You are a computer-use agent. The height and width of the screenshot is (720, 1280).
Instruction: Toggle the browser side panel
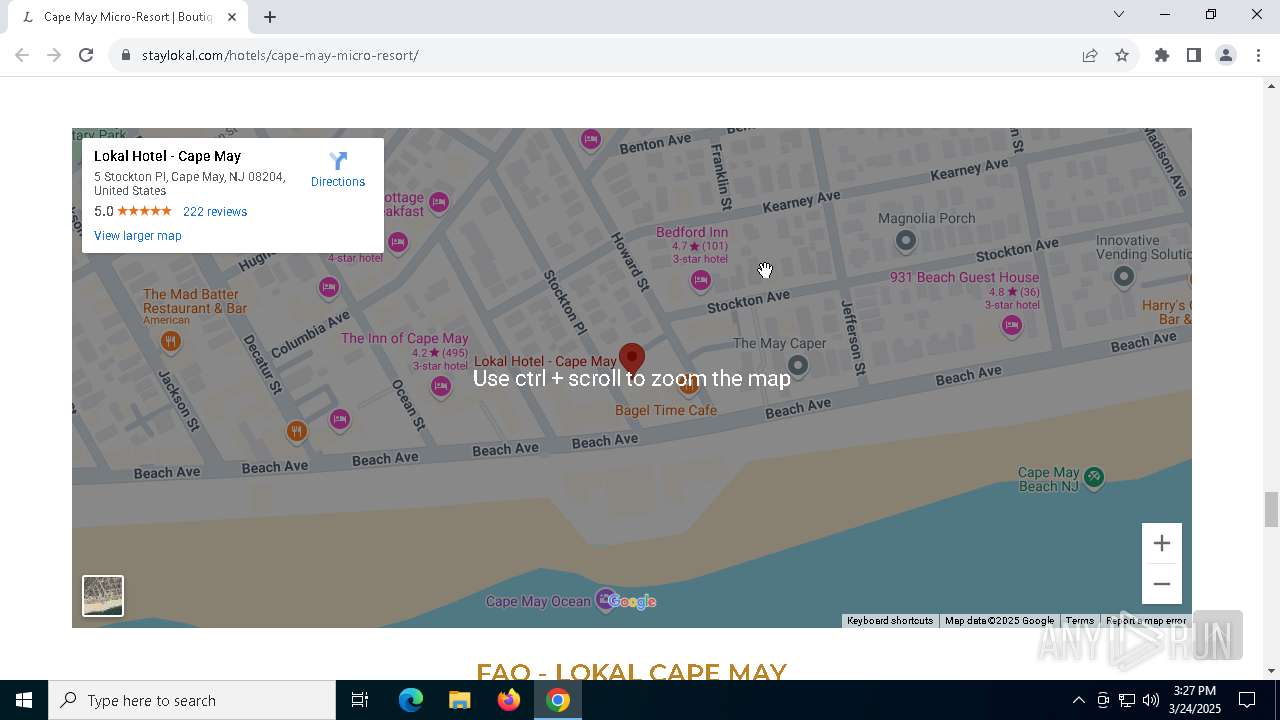click(x=1194, y=55)
